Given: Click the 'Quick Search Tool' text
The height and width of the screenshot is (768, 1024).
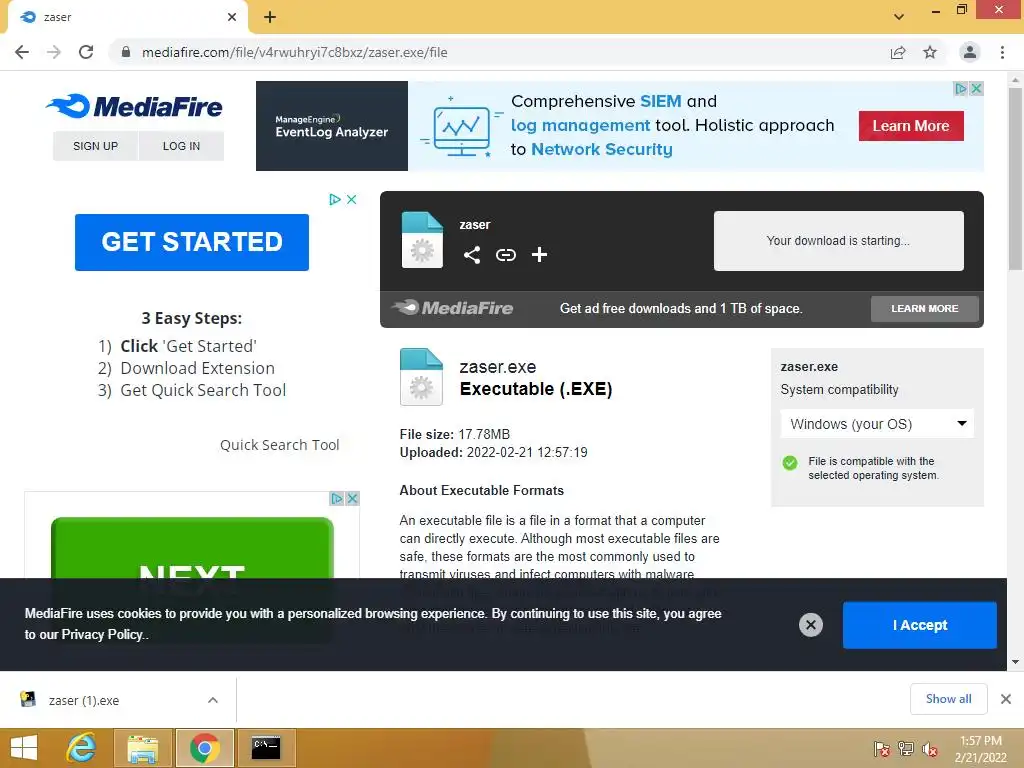Looking at the screenshot, I should 280,445.
